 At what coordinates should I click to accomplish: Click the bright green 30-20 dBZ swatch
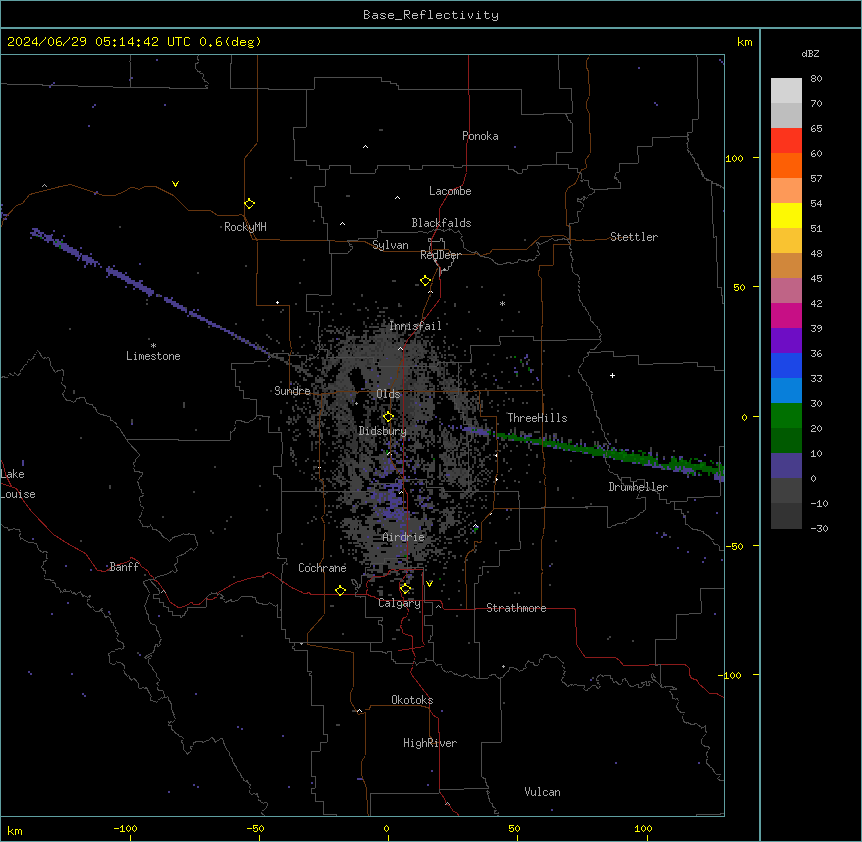[786, 416]
